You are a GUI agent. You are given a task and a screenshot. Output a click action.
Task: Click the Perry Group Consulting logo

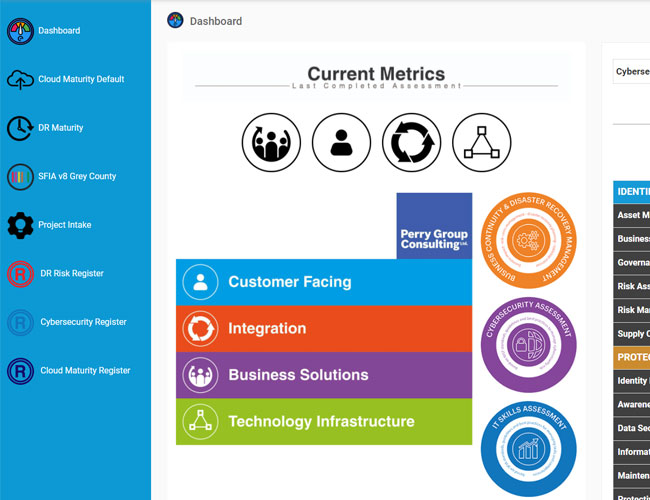(x=434, y=226)
